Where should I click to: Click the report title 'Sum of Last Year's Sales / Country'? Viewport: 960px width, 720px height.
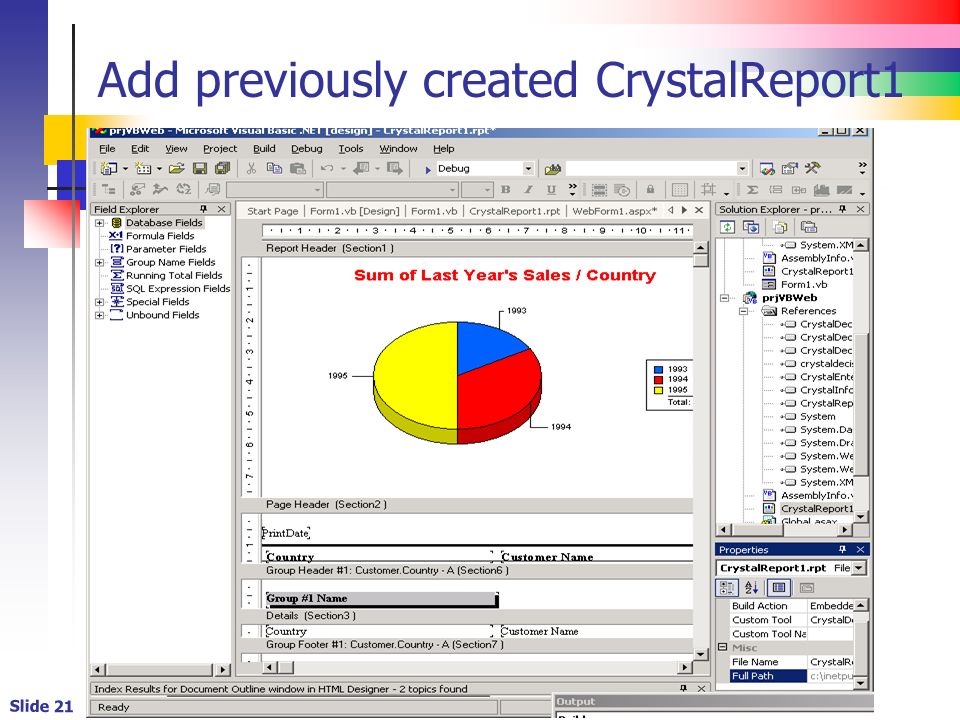(x=504, y=276)
